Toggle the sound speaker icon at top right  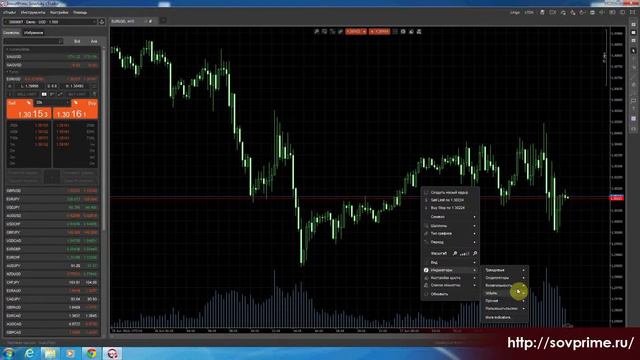tap(602, 13)
